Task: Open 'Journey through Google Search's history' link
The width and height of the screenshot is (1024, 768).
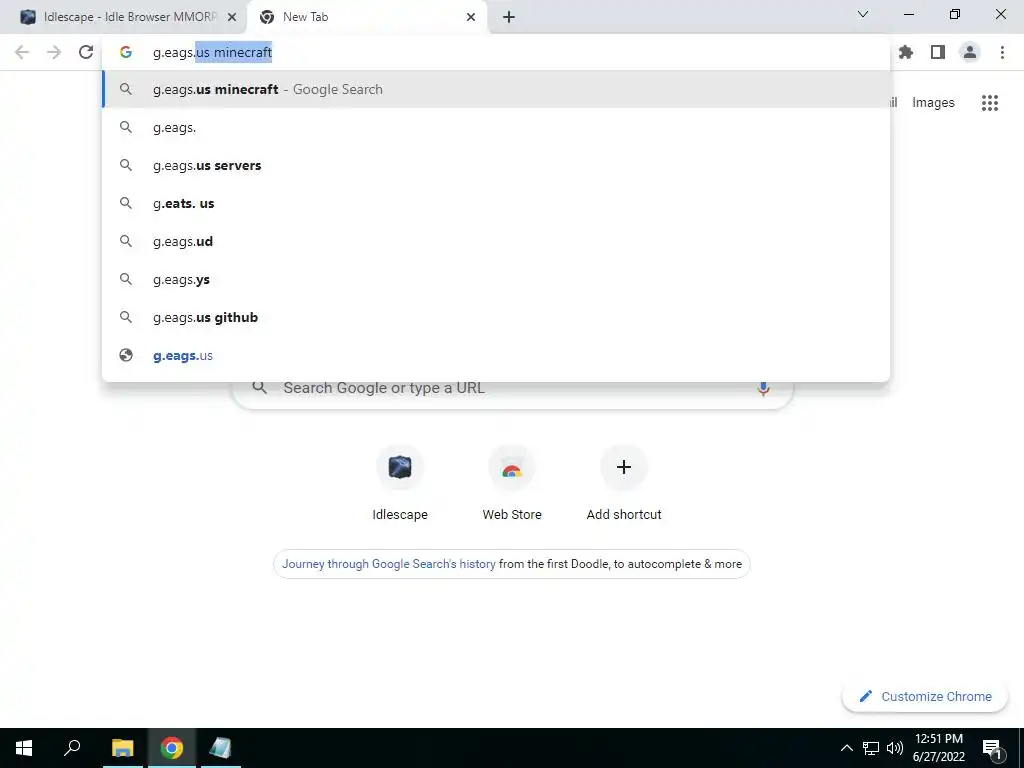Action: tap(389, 564)
